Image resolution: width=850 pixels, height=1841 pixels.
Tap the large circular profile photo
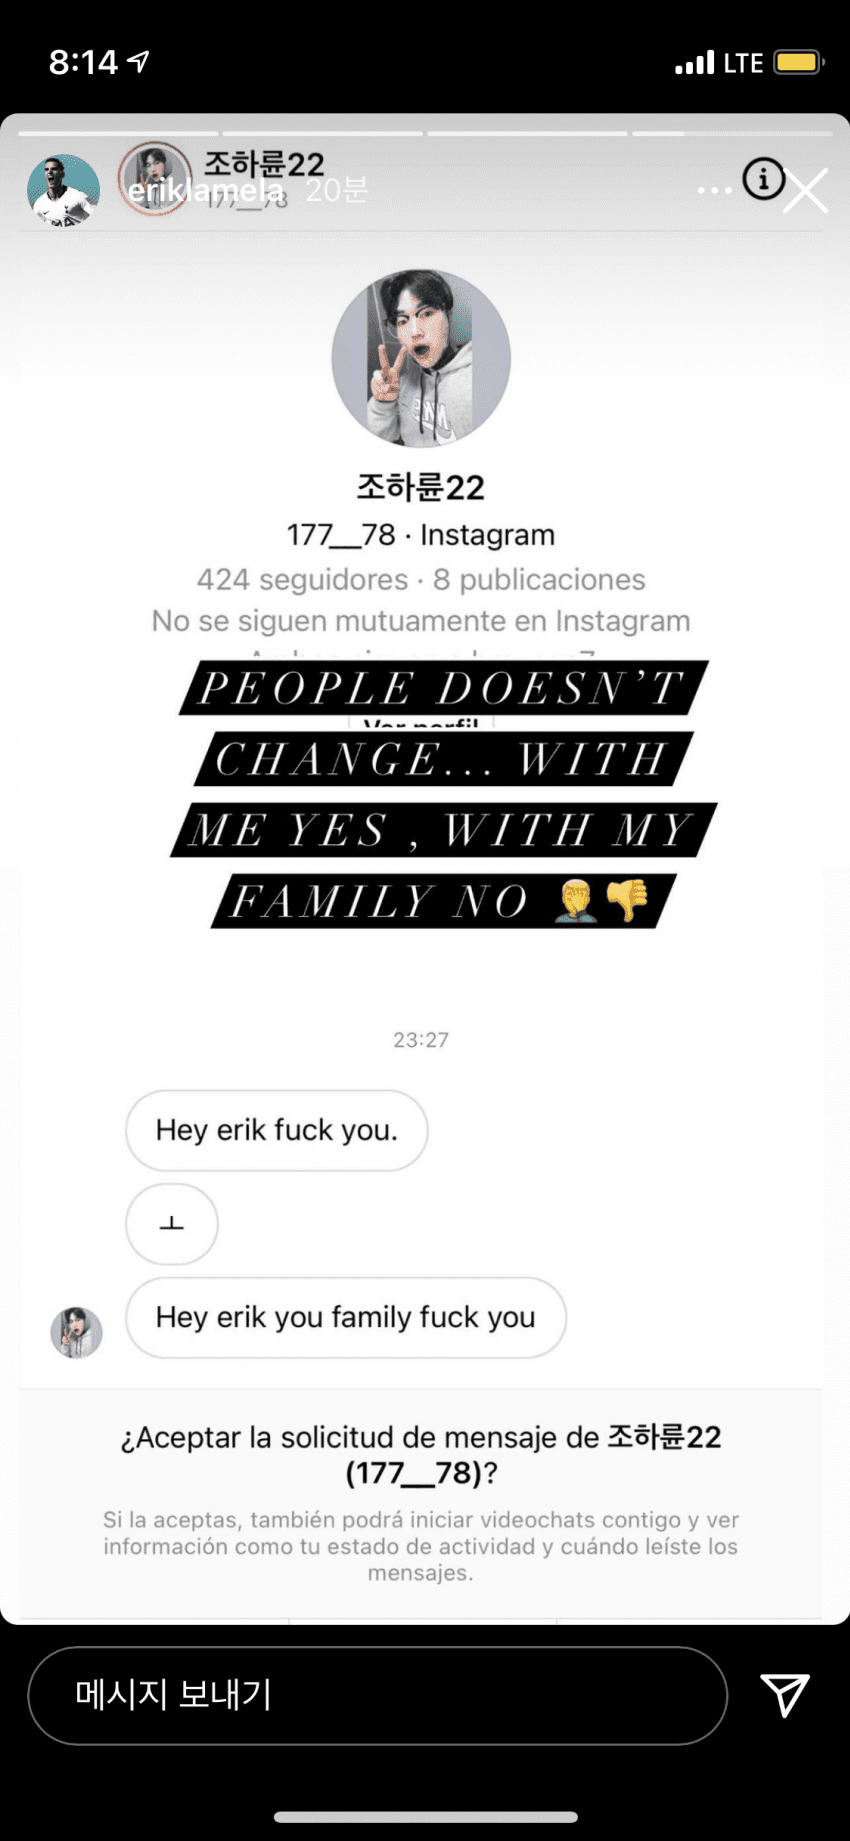coord(421,358)
